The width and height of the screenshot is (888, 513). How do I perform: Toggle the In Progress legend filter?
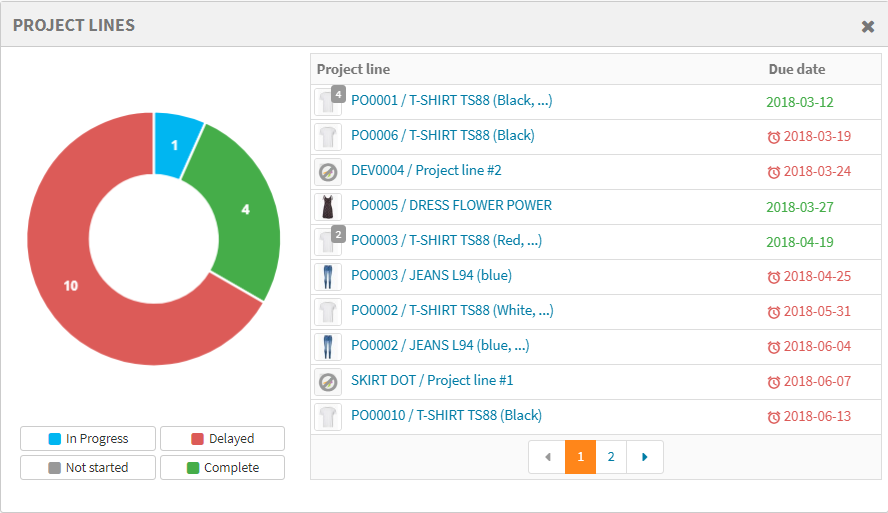click(88, 439)
